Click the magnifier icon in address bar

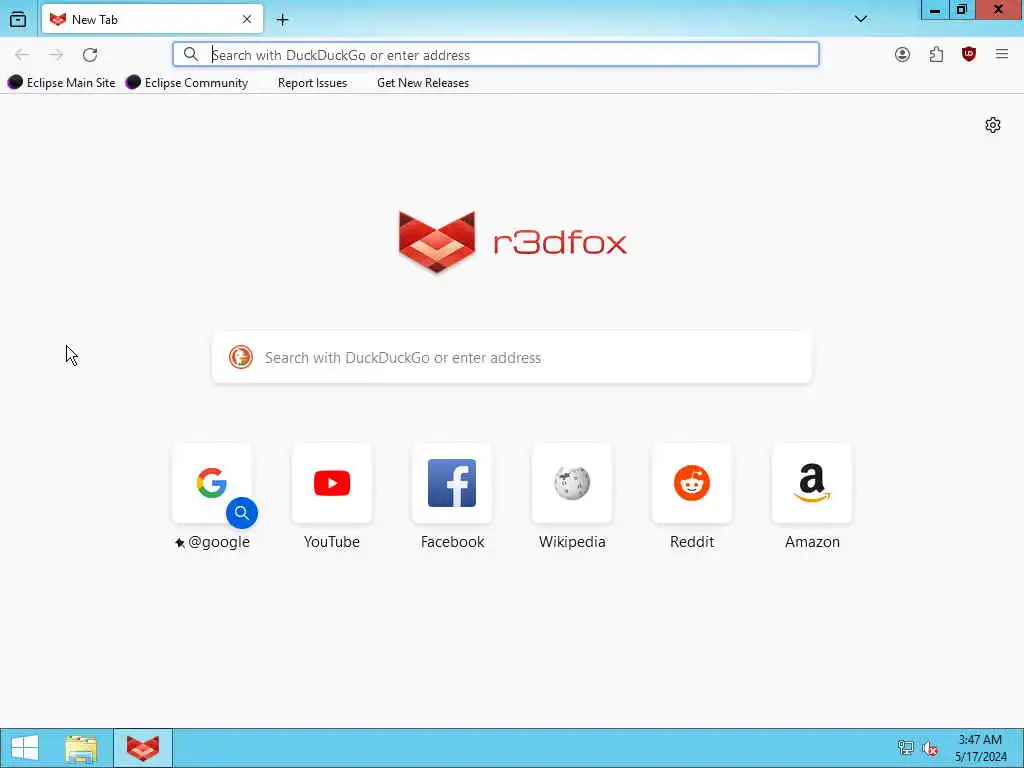coord(190,54)
